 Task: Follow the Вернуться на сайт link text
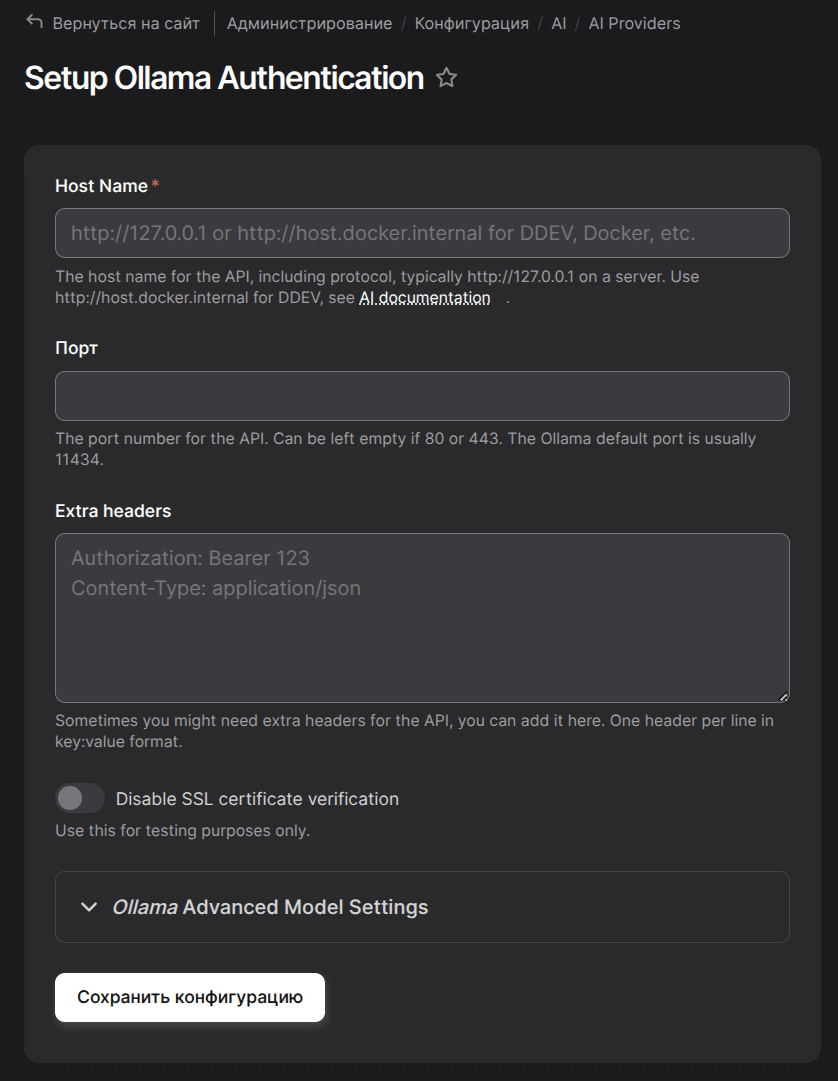click(127, 23)
